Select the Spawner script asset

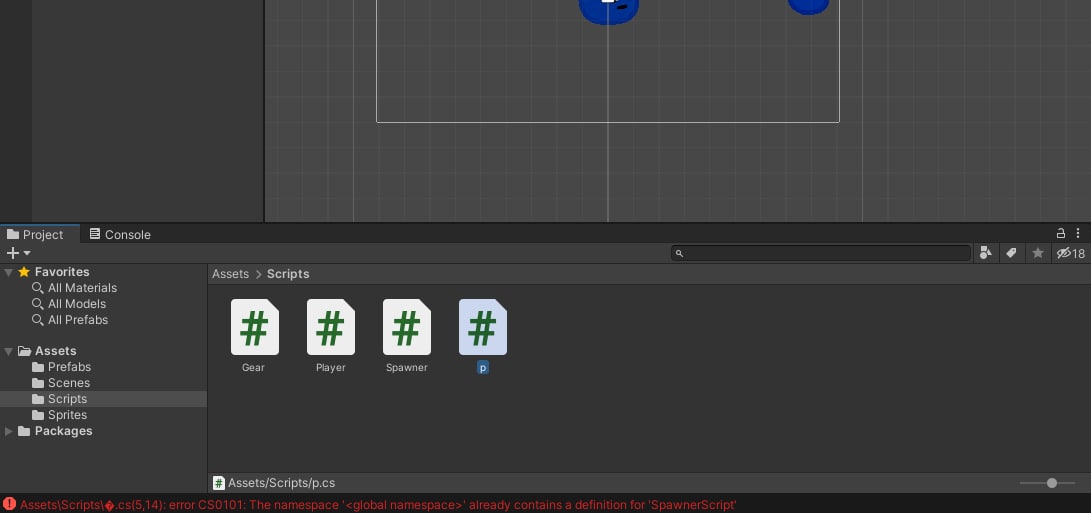pyautogui.click(x=406, y=328)
